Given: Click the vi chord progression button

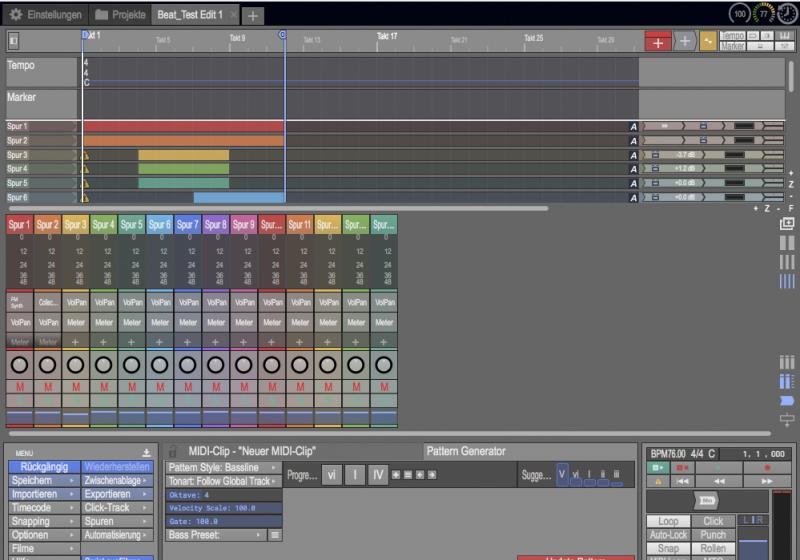Looking at the screenshot, I should (332, 475).
